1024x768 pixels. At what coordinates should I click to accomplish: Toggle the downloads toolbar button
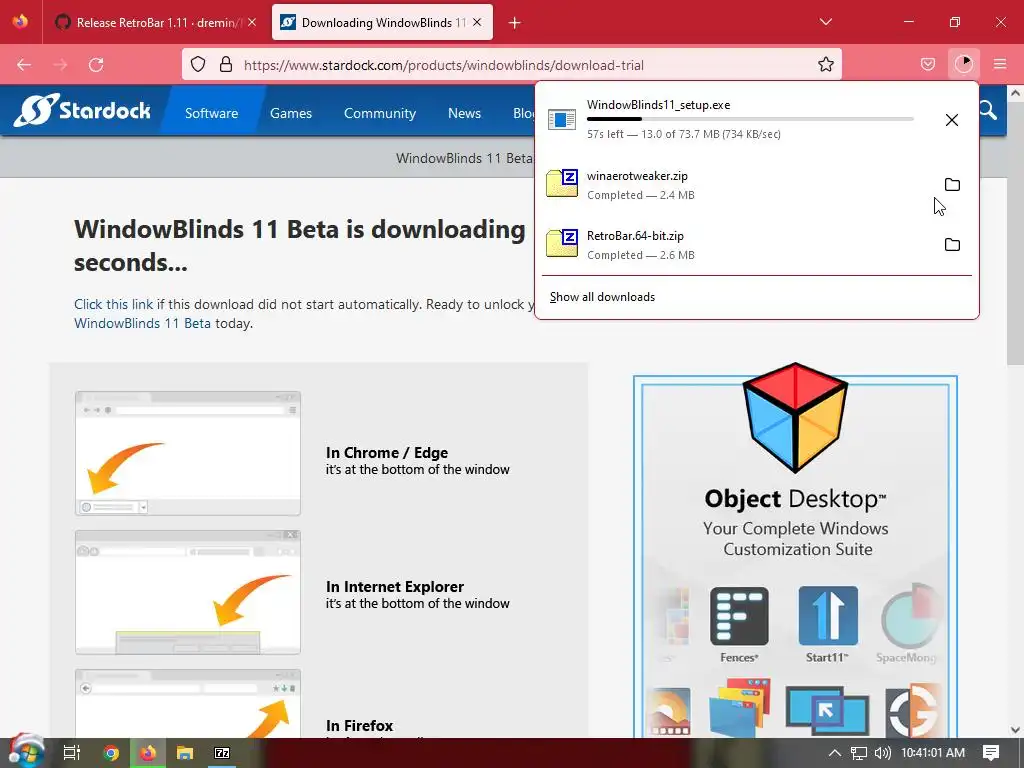tap(963, 64)
